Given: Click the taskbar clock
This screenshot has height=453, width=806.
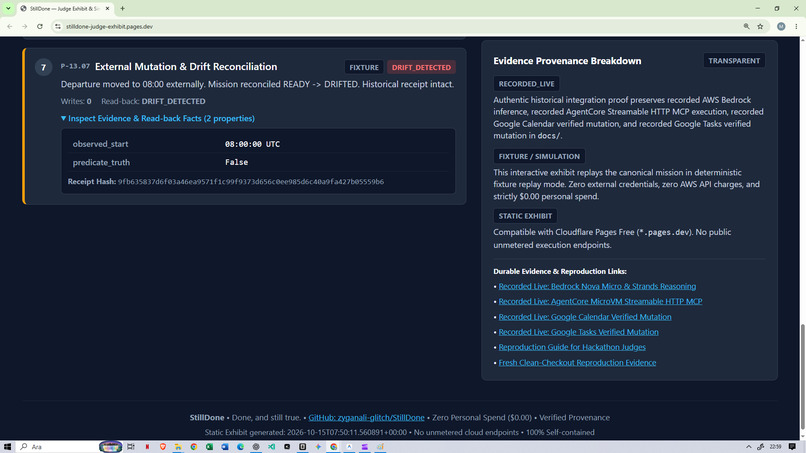Looking at the screenshot, I should (x=775, y=447).
